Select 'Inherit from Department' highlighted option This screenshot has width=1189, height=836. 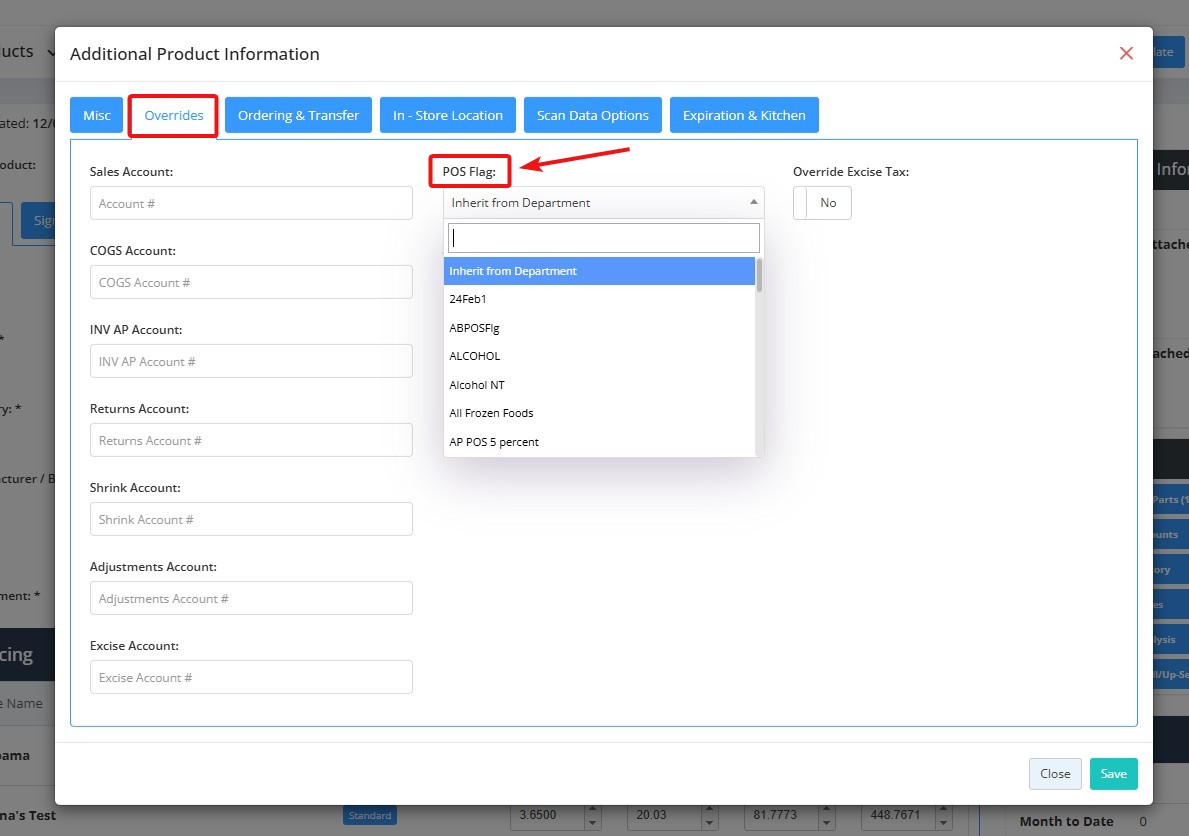tap(513, 271)
